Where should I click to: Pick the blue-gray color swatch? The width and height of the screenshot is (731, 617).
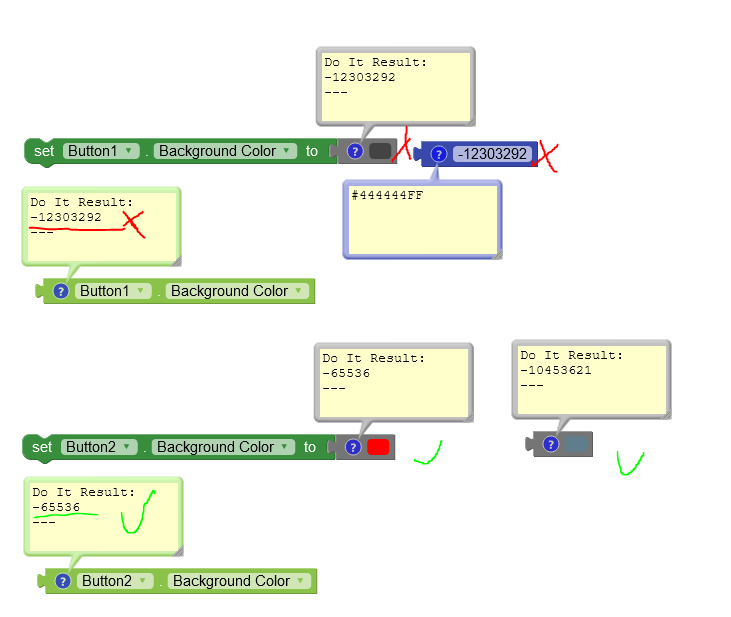coord(576,444)
